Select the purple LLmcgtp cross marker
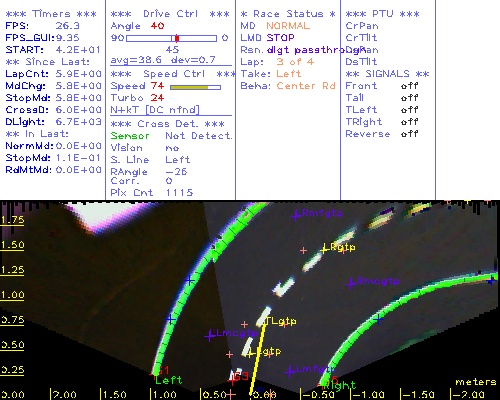 [x=210, y=336]
